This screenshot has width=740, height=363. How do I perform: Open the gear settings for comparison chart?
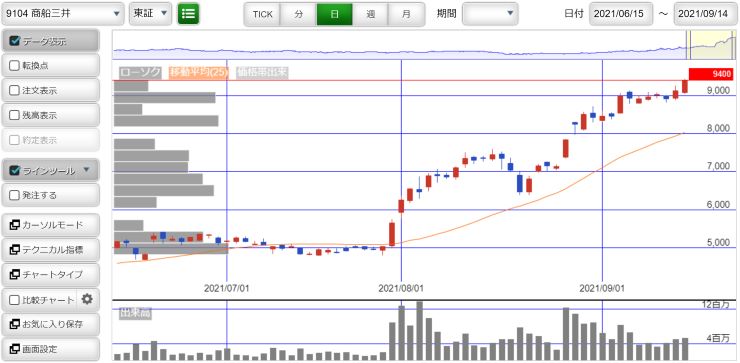tap(87, 299)
